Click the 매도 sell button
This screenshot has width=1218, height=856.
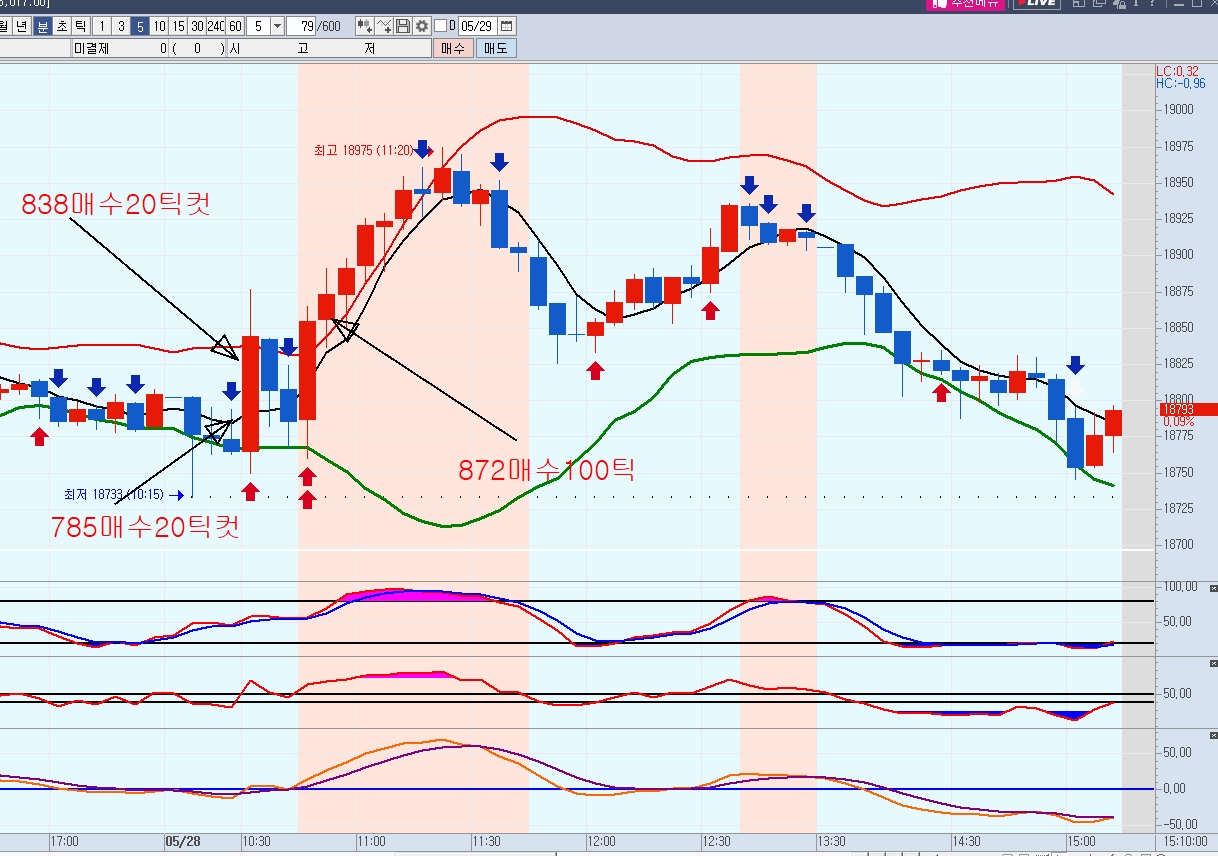495,48
